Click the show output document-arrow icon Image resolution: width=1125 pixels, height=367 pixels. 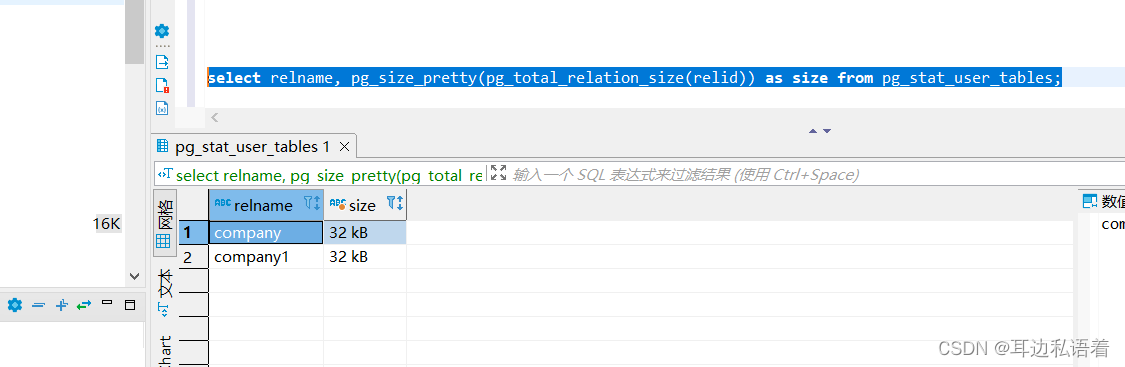162,62
